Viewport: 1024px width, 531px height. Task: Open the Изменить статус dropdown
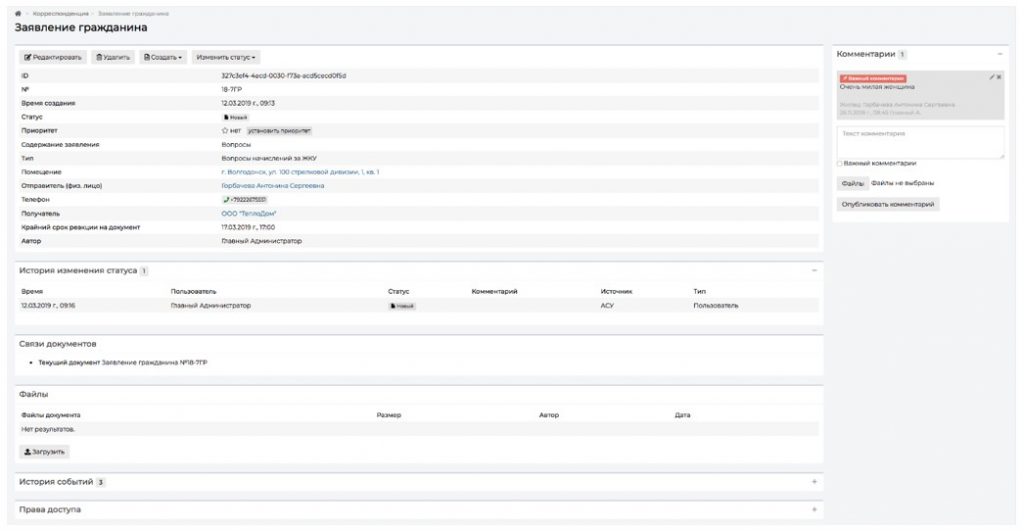point(225,57)
